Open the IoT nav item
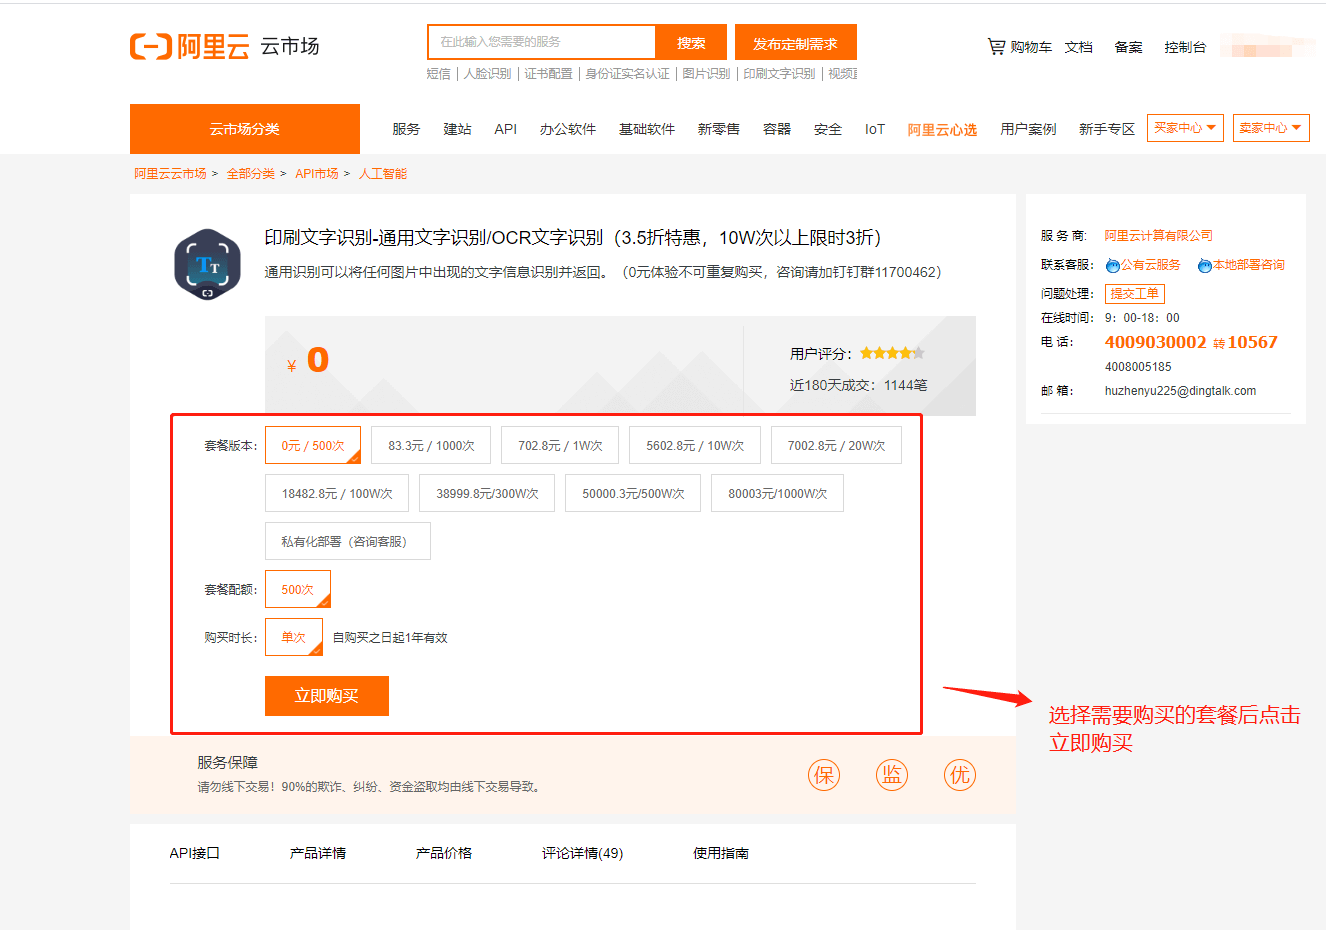Screen dimensions: 1326x930 (875, 129)
